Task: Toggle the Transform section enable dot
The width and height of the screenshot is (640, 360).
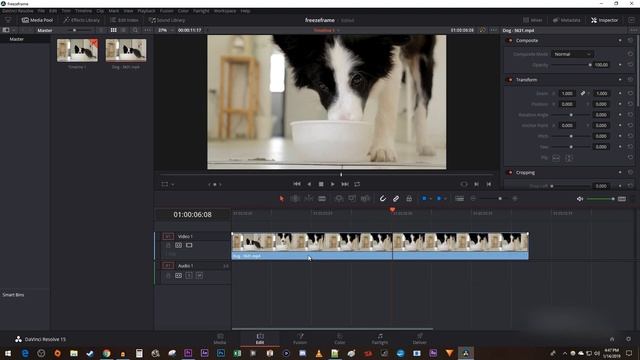Action: tap(510, 80)
